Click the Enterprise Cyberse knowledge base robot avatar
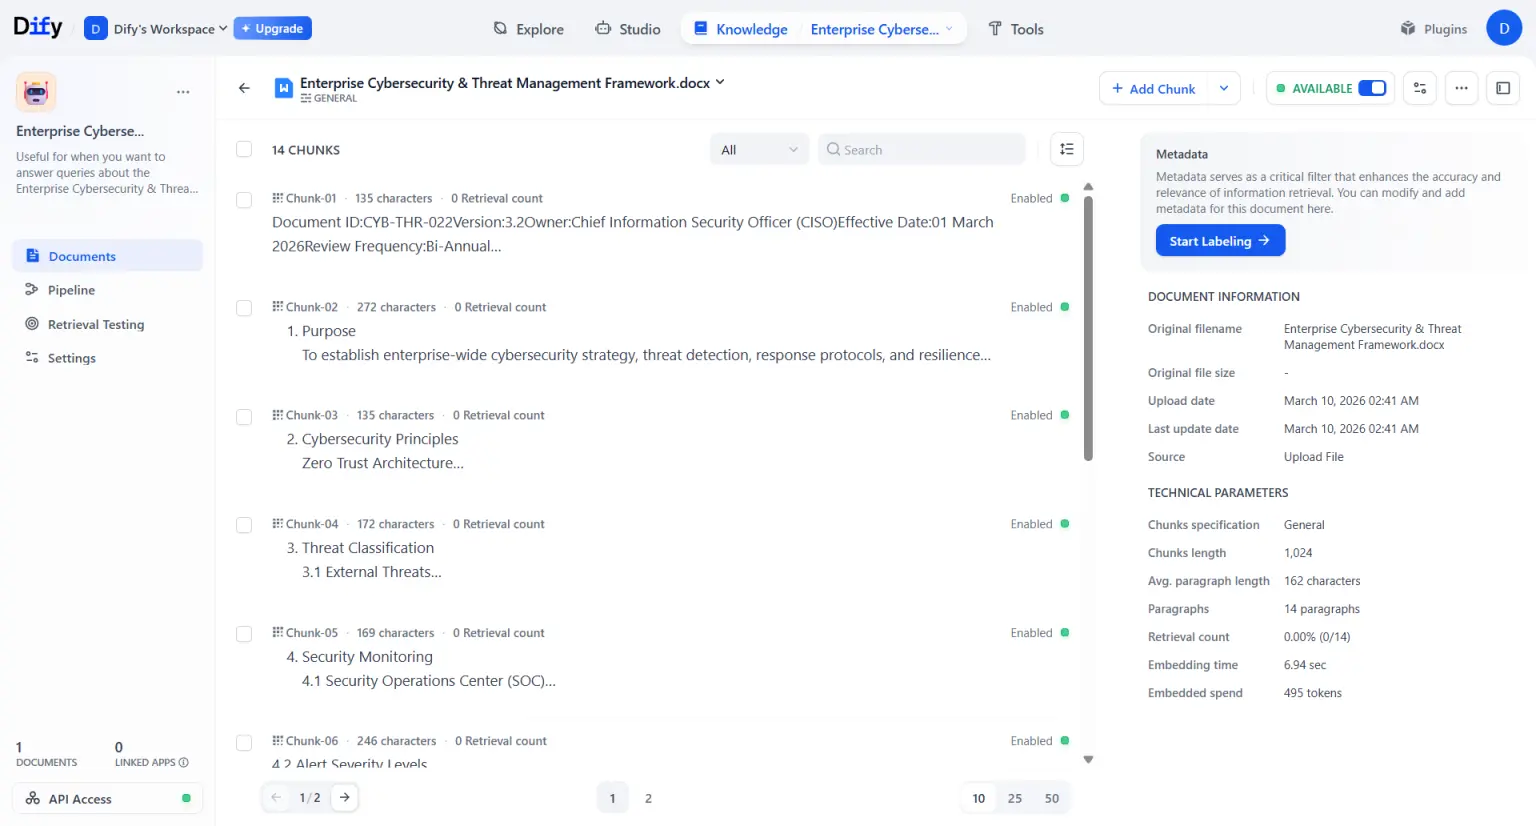 pos(36,92)
